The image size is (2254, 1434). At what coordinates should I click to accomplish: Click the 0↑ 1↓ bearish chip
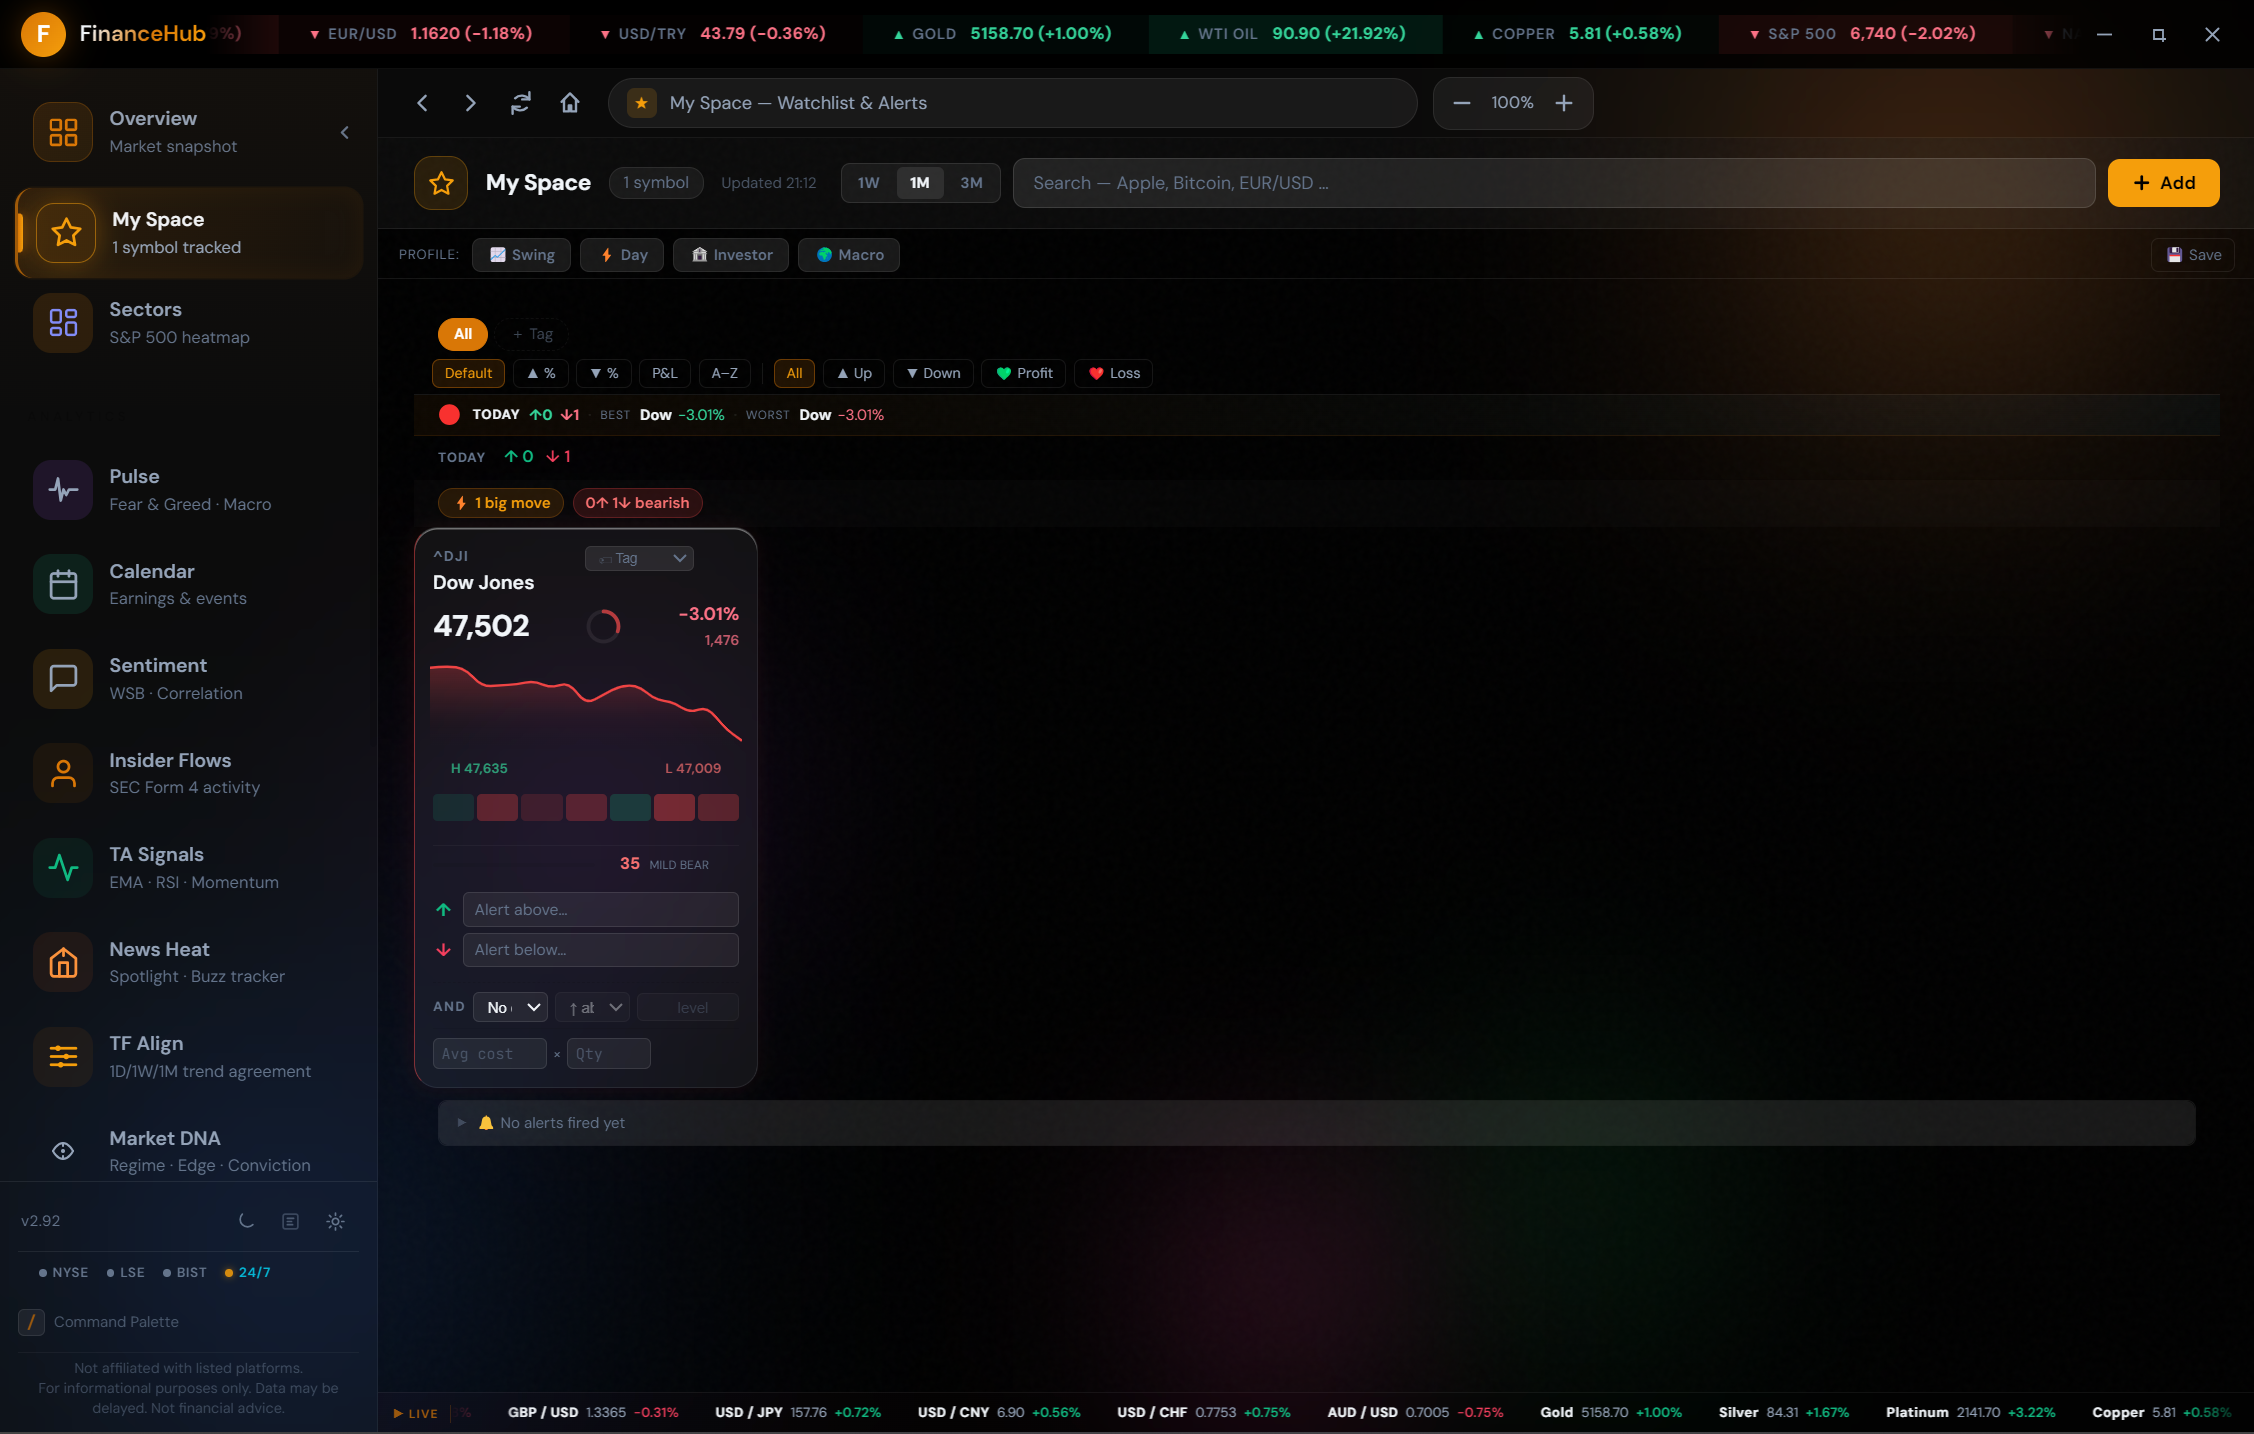tap(637, 503)
